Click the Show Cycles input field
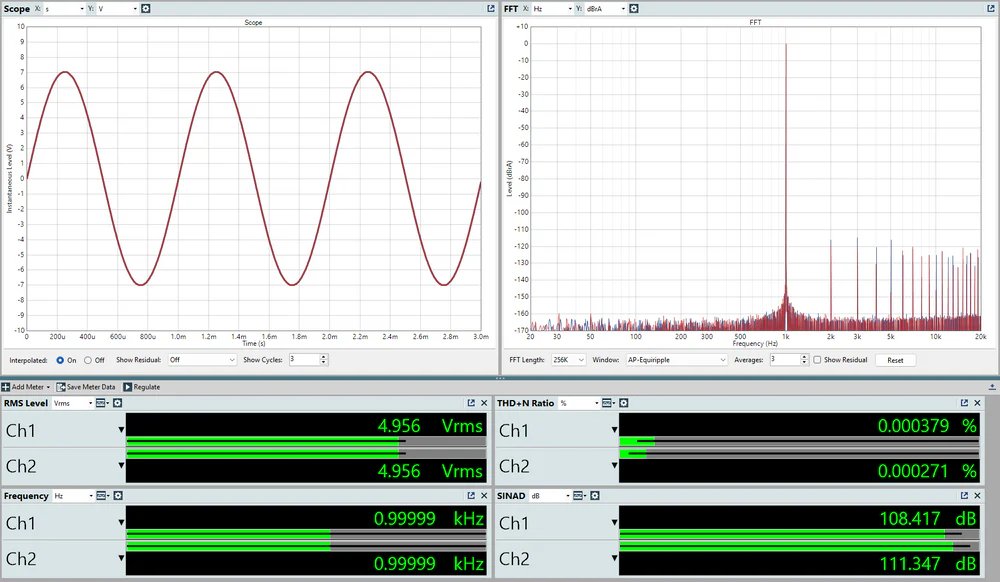 (304, 360)
